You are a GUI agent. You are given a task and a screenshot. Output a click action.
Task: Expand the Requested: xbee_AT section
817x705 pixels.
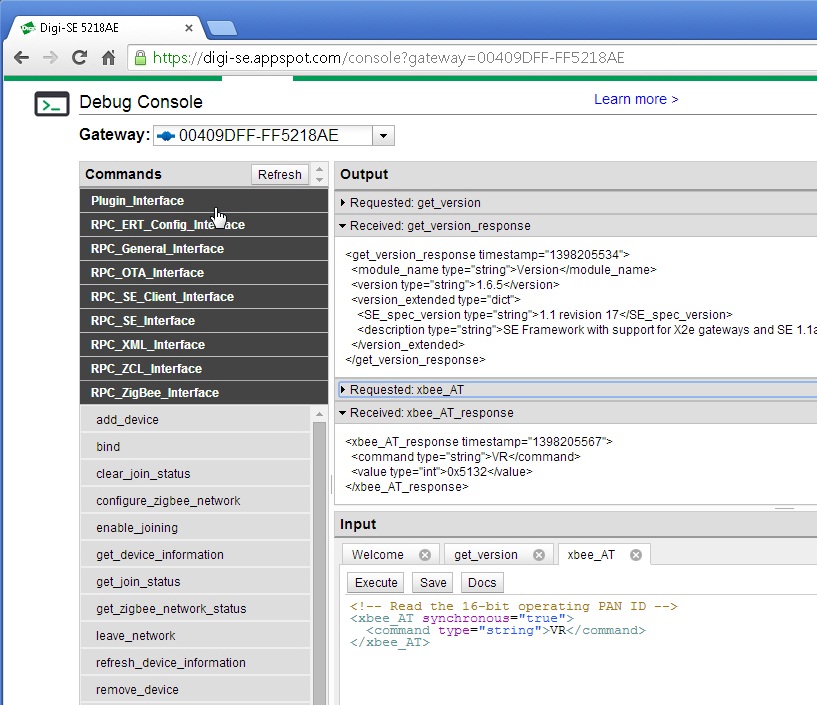point(343,390)
